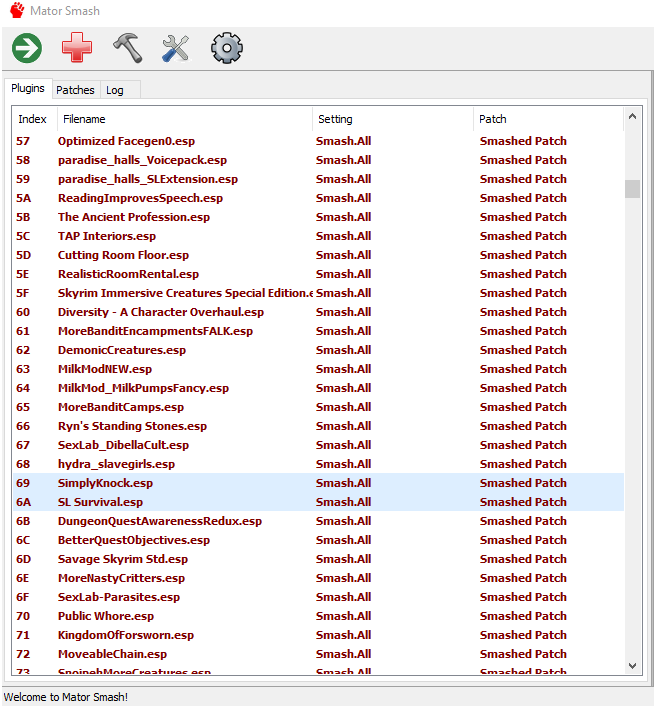Image resolution: width=654 pixels, height=706 pixels.
Task: Click the scrollbar up arrow
Action: coord(632,117)
